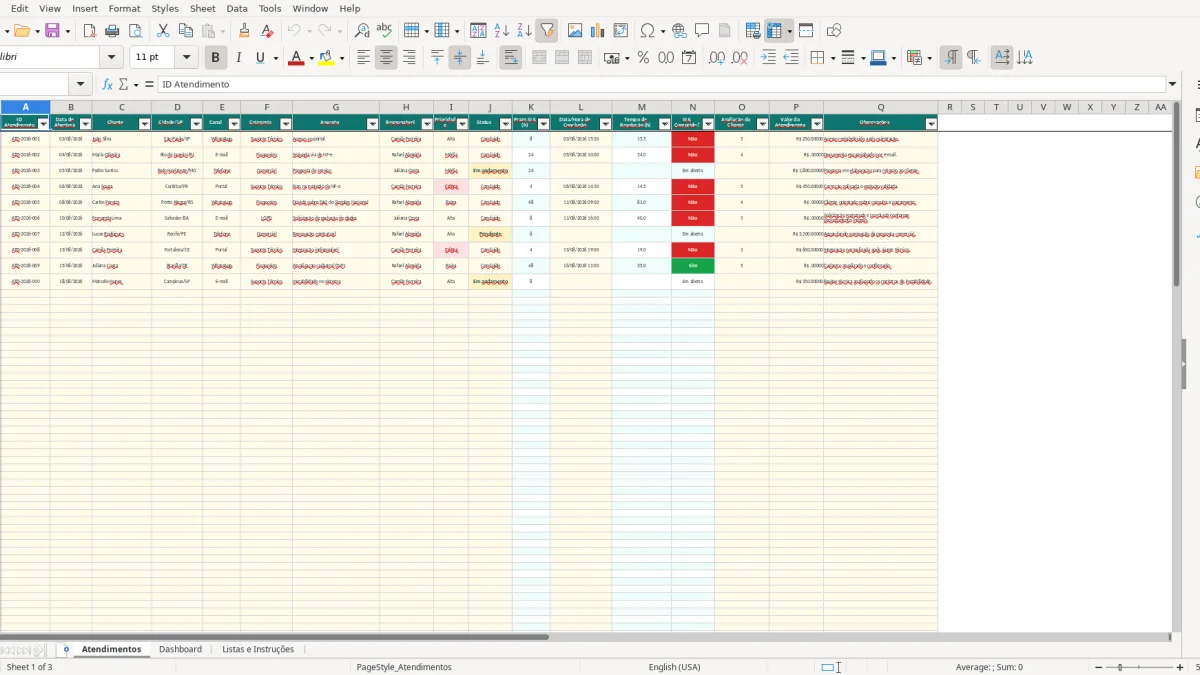
Task: Click Delete Decimal Place icon
Action: (x=740, y=58)
